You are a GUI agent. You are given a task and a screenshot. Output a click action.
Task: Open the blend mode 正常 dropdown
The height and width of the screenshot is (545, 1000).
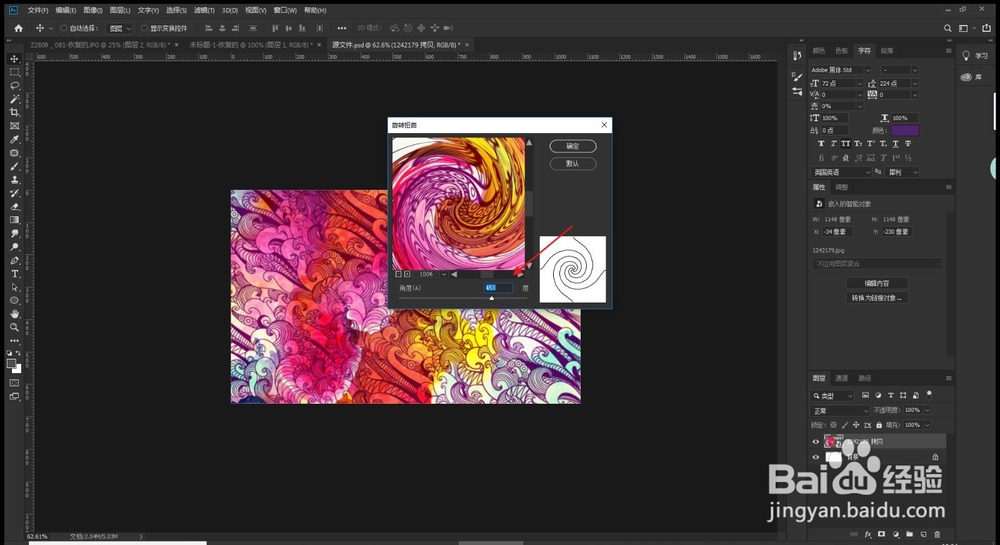click(839, 411)
